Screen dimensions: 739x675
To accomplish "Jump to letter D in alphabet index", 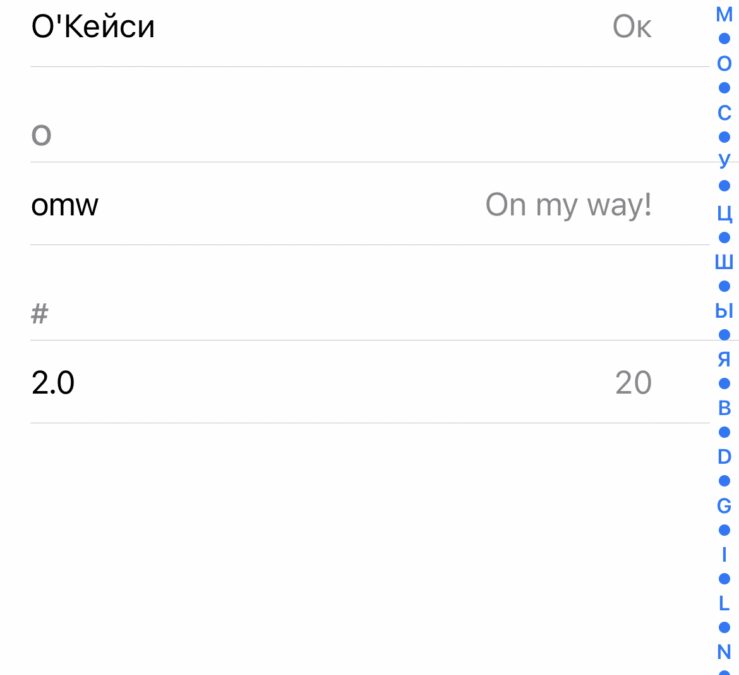I will coord(724,457).
